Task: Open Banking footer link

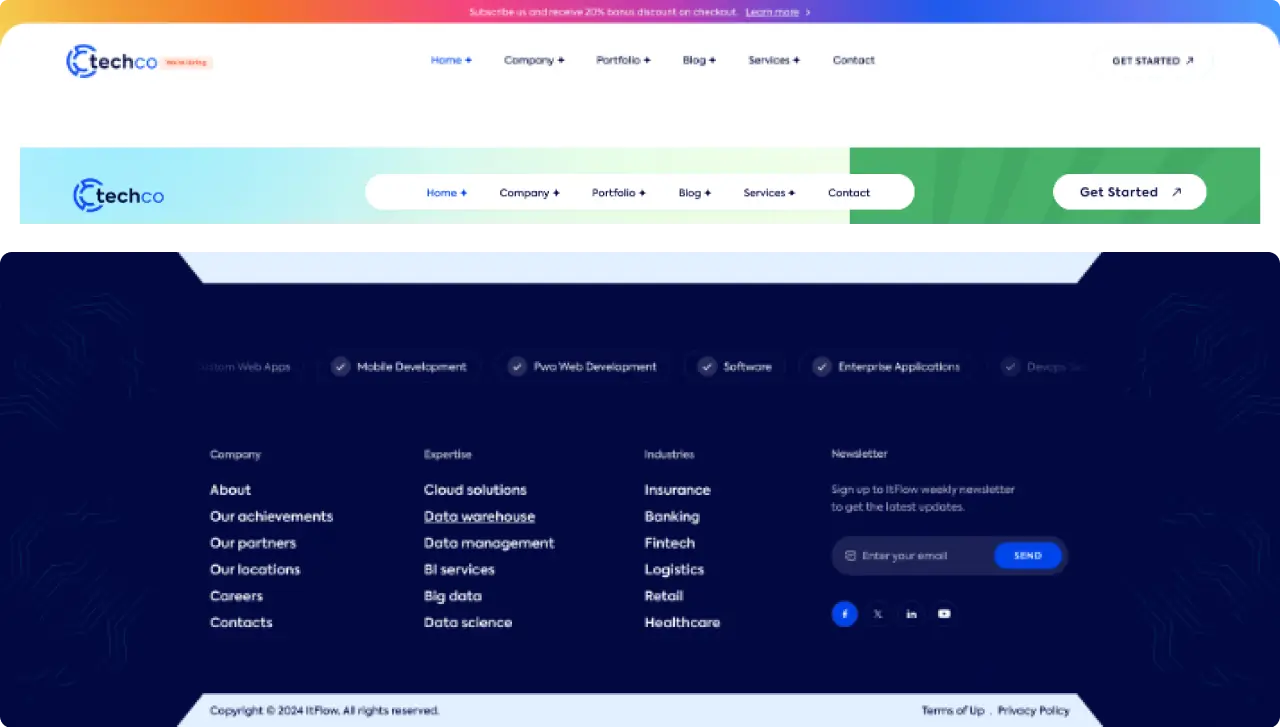Action: click(x=672, y=517)
